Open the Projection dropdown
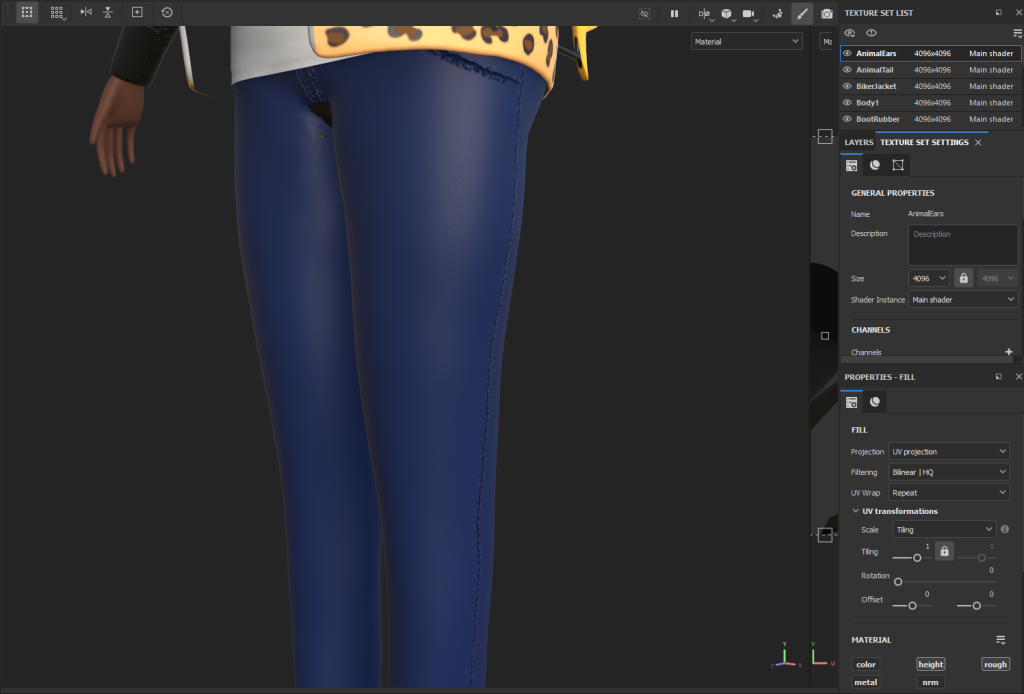This screenshot has height=694, width=1024. point(949,452)
